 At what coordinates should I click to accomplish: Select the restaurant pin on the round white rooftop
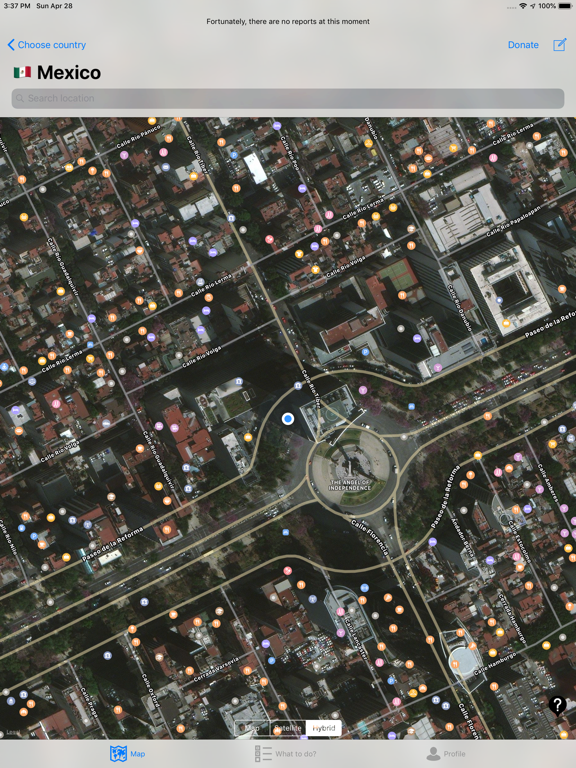tap(455, 664)
